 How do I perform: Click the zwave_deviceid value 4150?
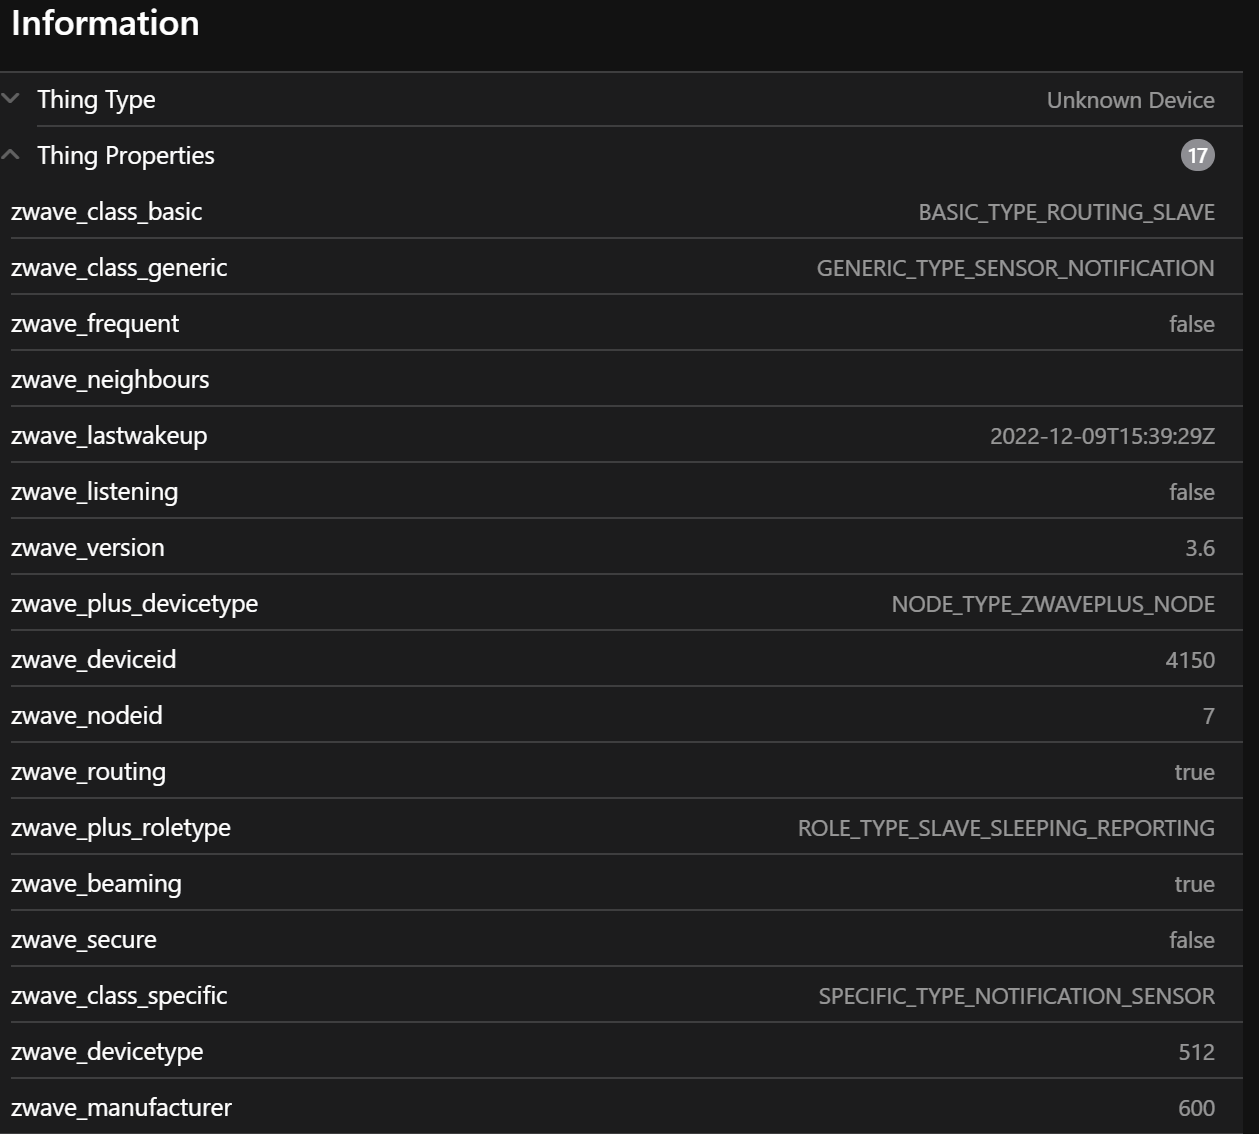(x=1190, y=660)
